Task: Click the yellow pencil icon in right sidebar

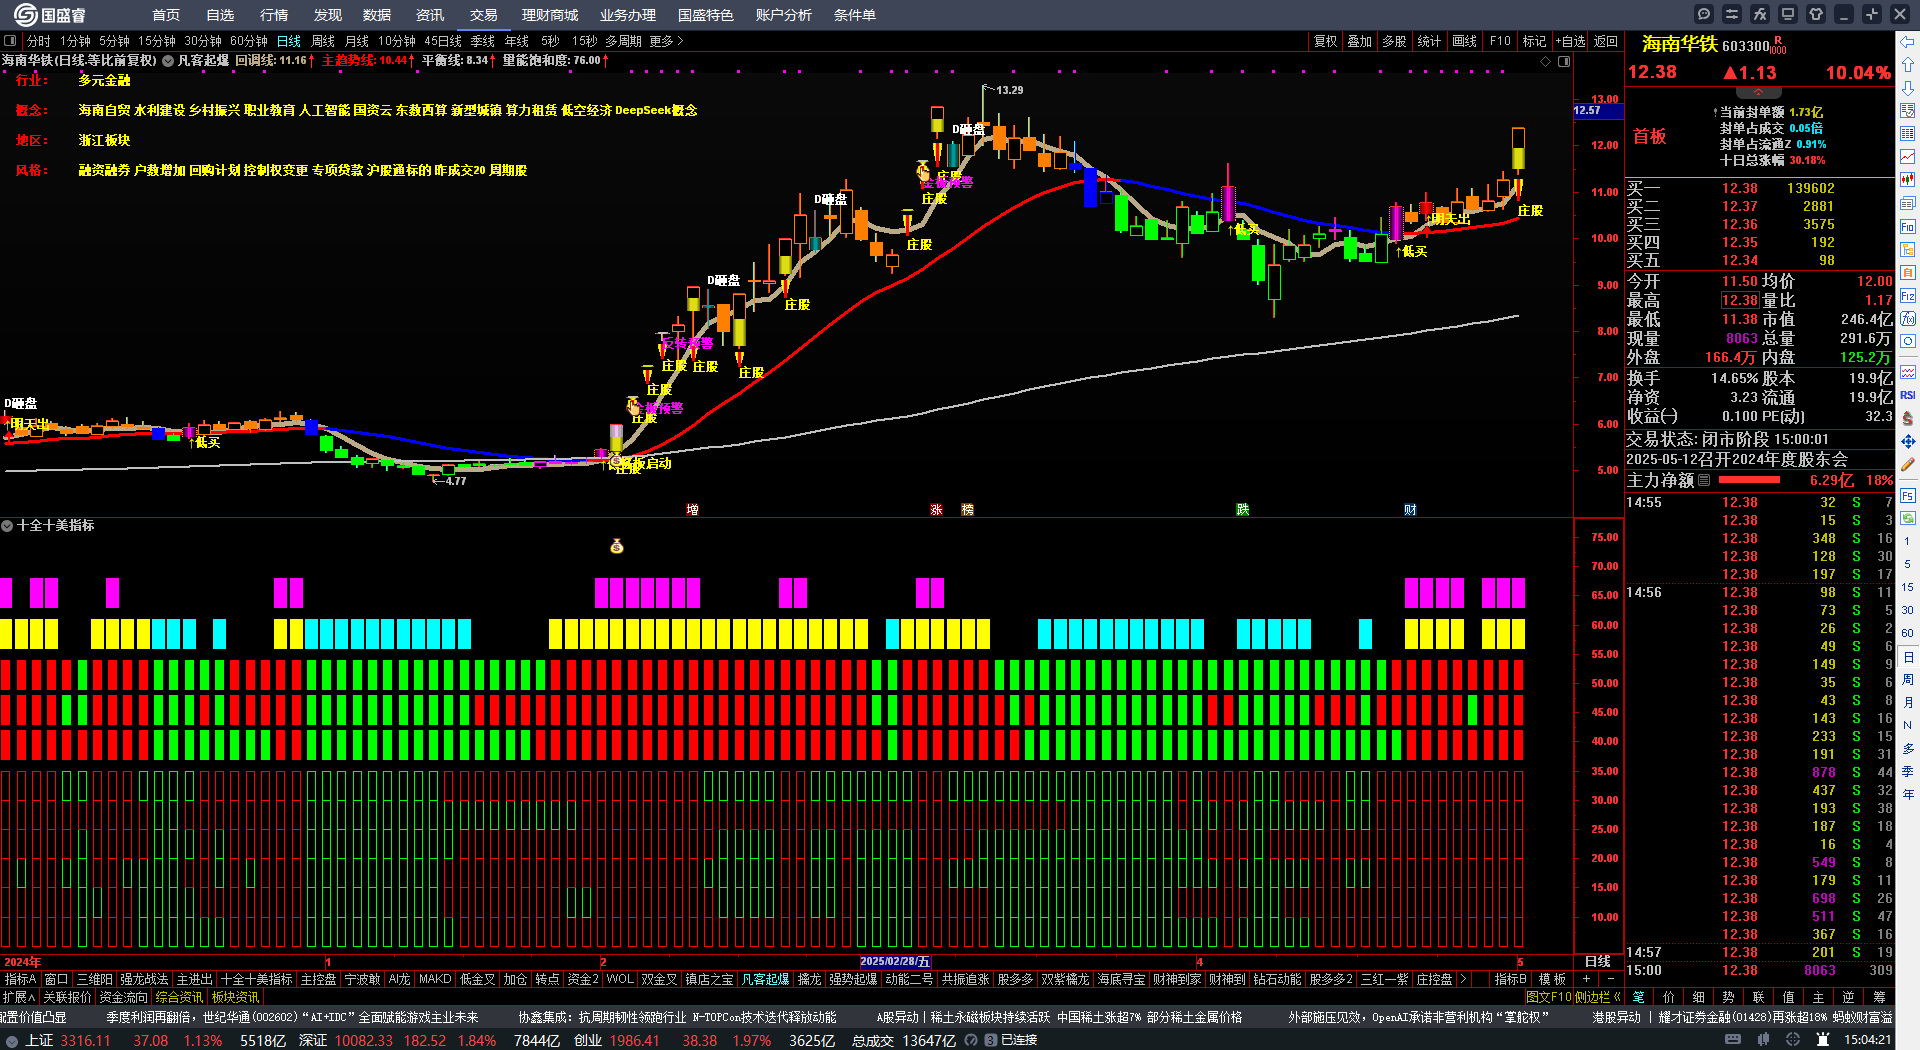Action: click(x=1908, y=465)
